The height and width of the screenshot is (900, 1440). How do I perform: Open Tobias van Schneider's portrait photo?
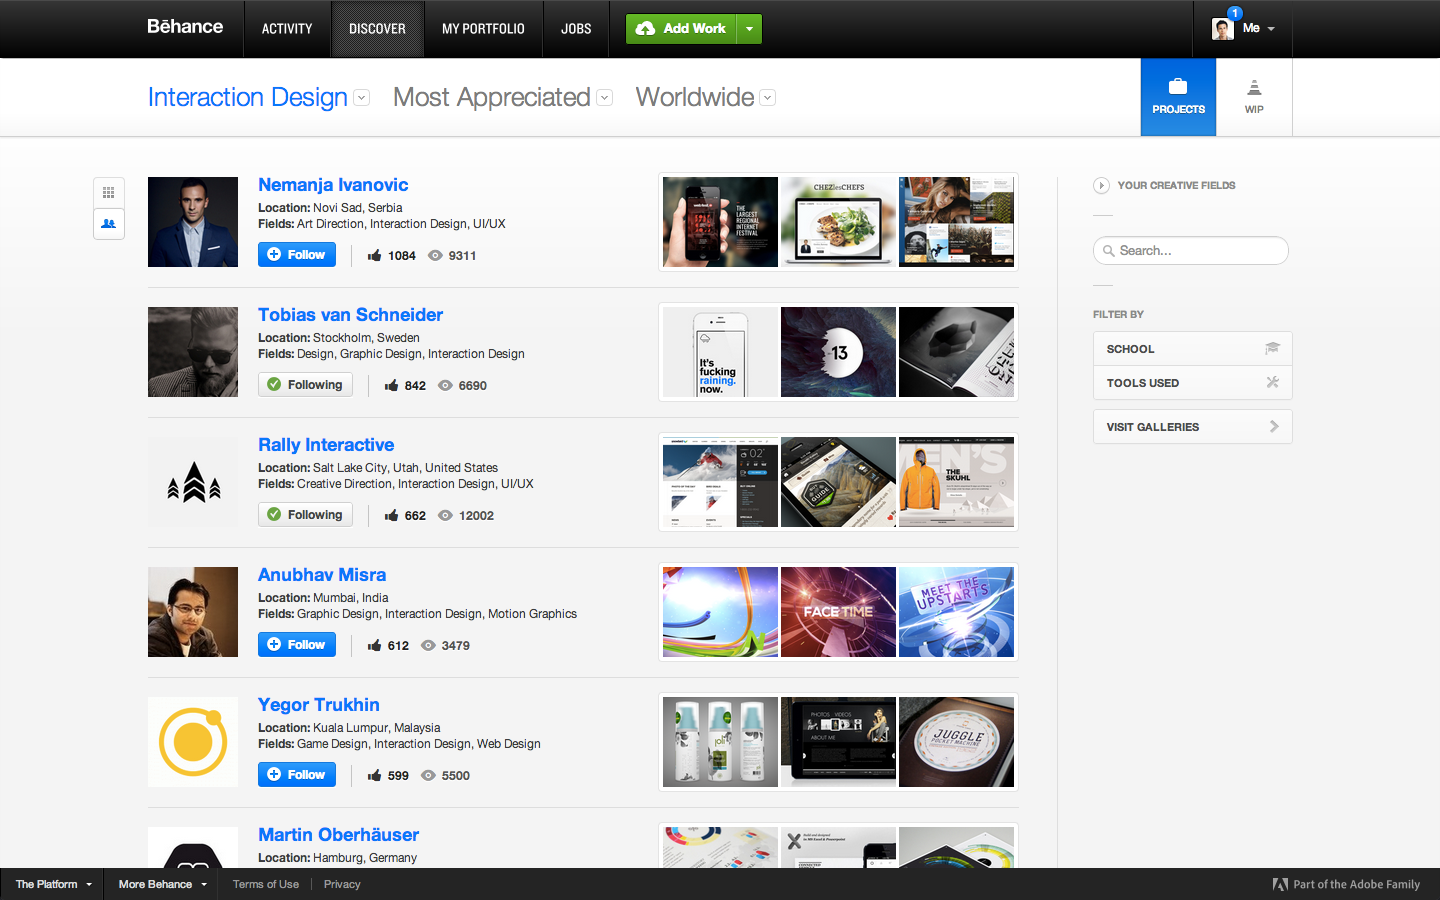click(x=193, y=352)
